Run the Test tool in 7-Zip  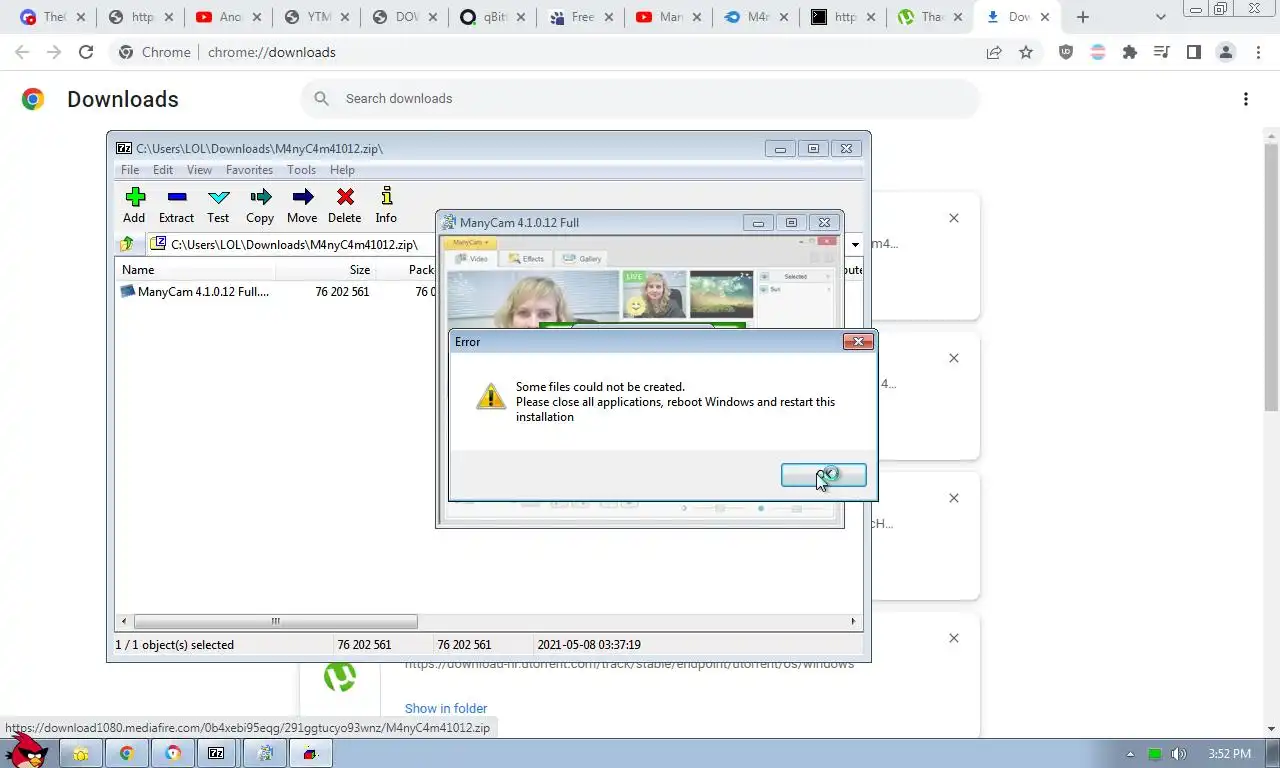coord(218,206)
